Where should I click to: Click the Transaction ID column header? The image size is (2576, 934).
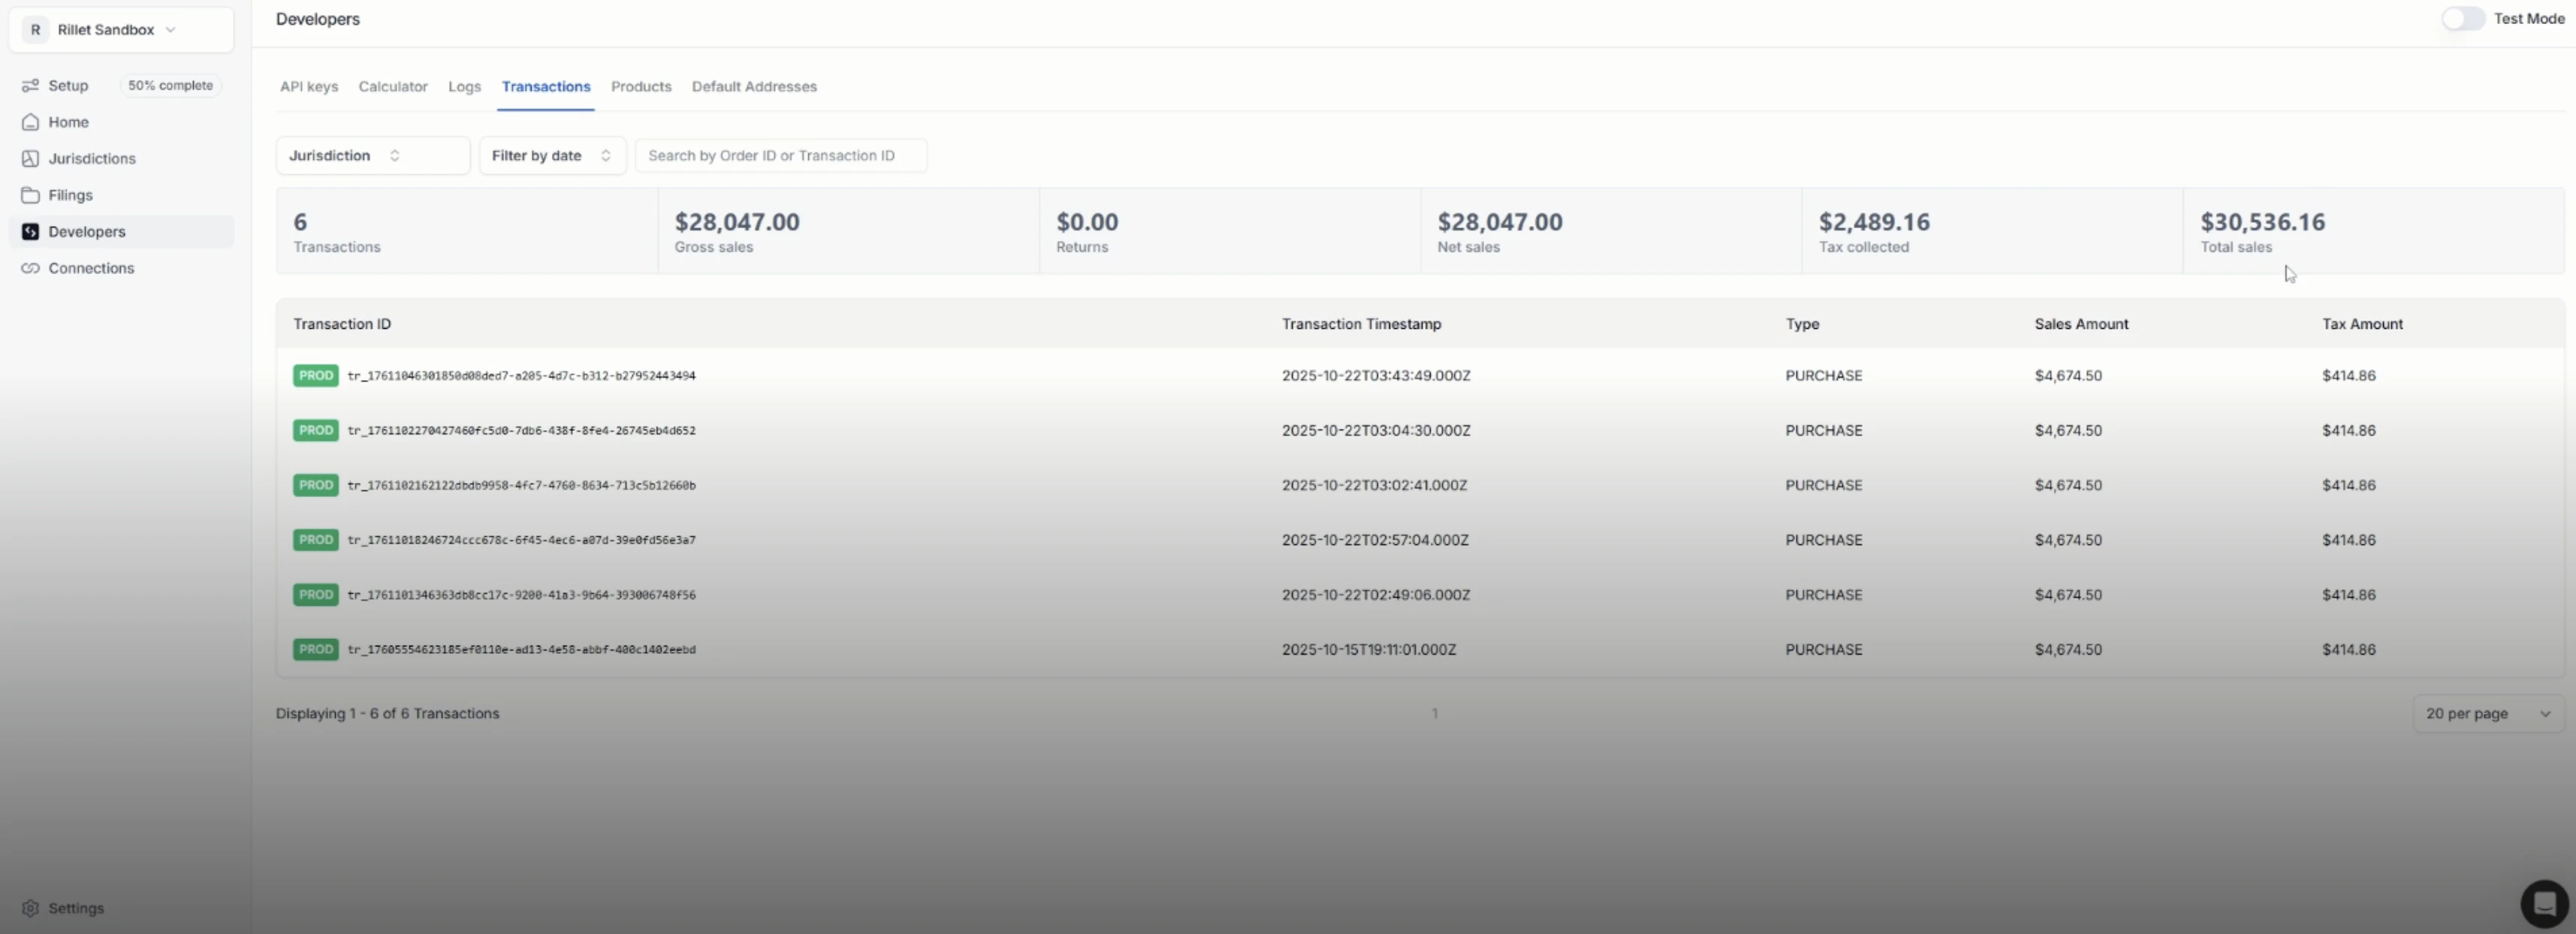tap(342, 324)
